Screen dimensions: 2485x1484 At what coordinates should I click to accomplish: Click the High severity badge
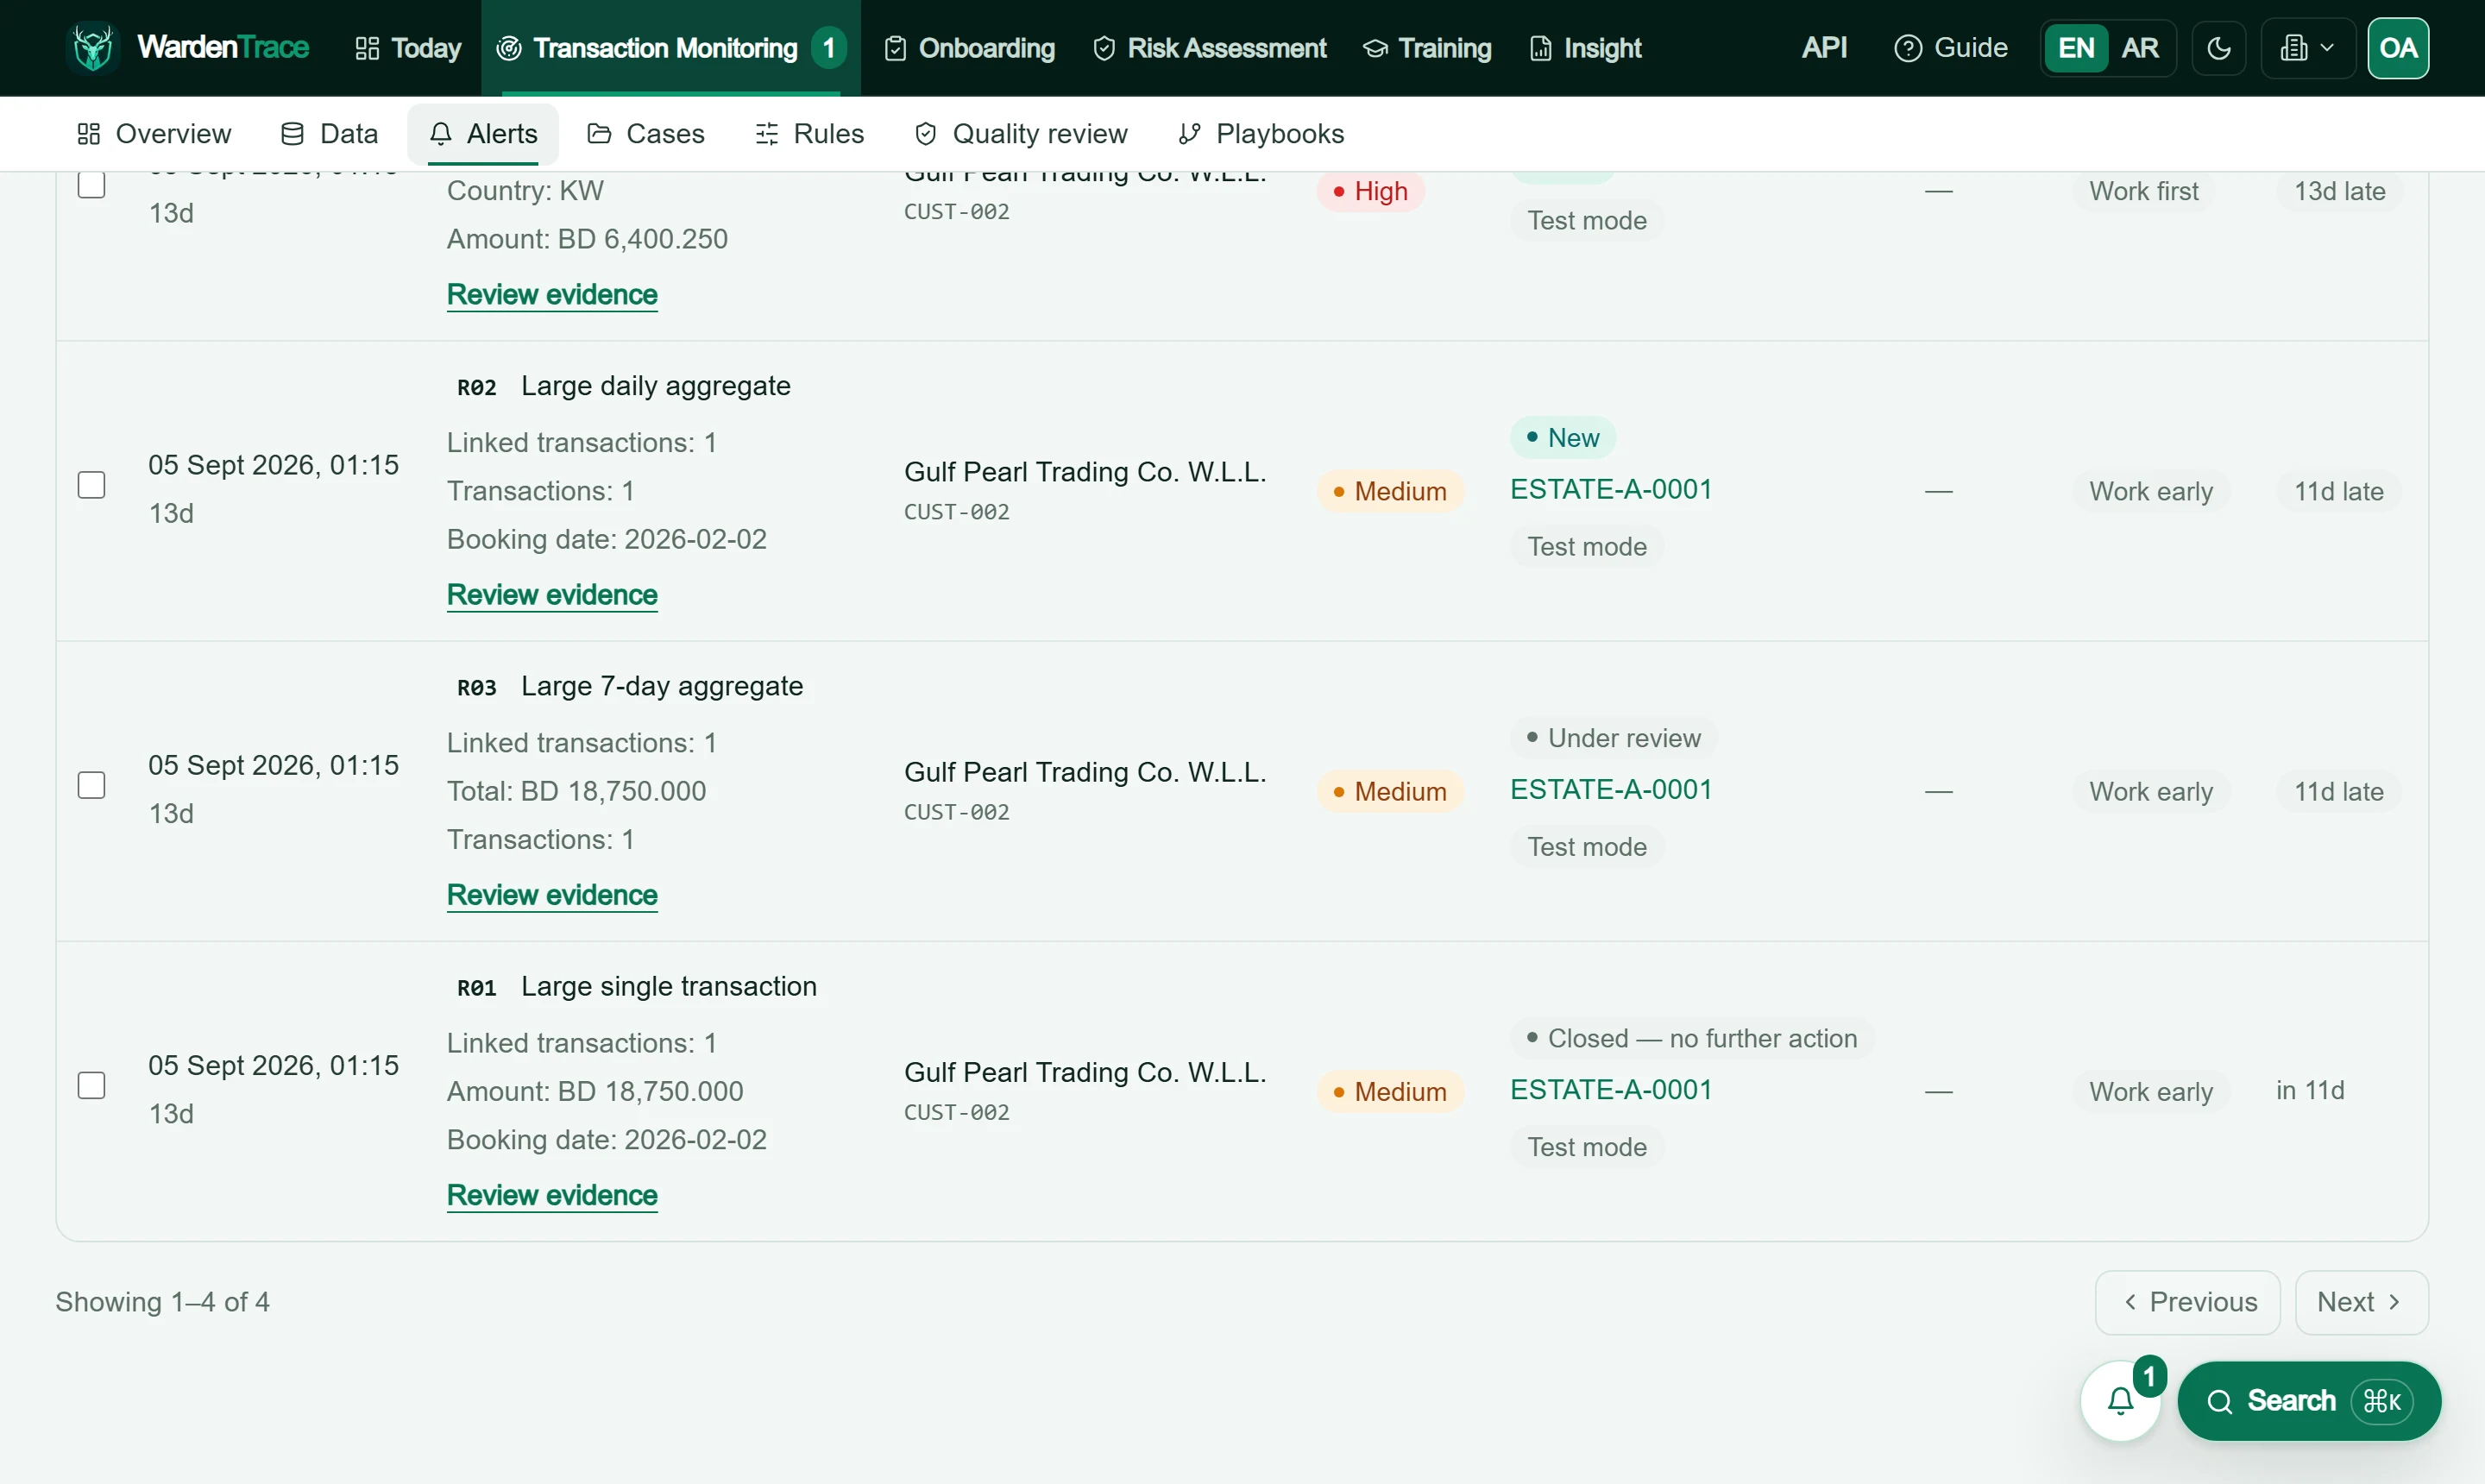1370,191
